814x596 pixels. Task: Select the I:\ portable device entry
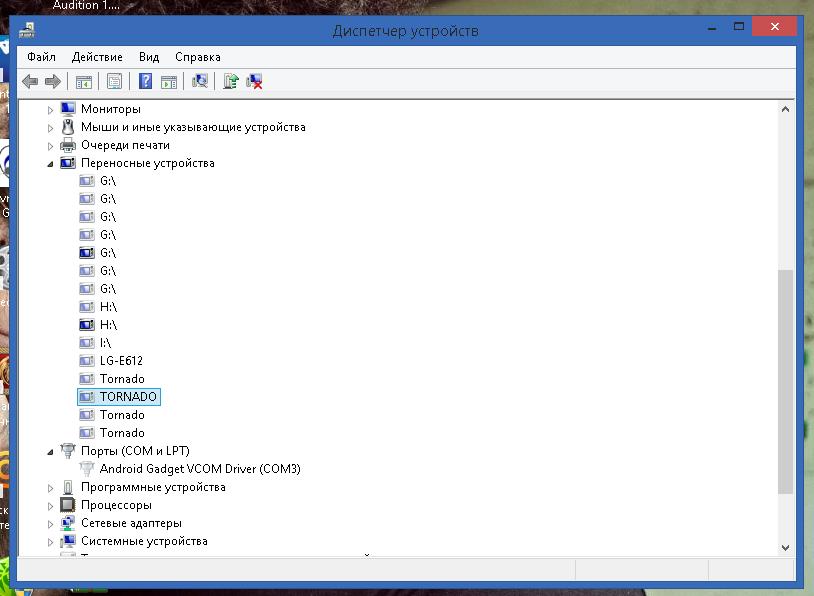pyautogui.click(x=106, y=343)
